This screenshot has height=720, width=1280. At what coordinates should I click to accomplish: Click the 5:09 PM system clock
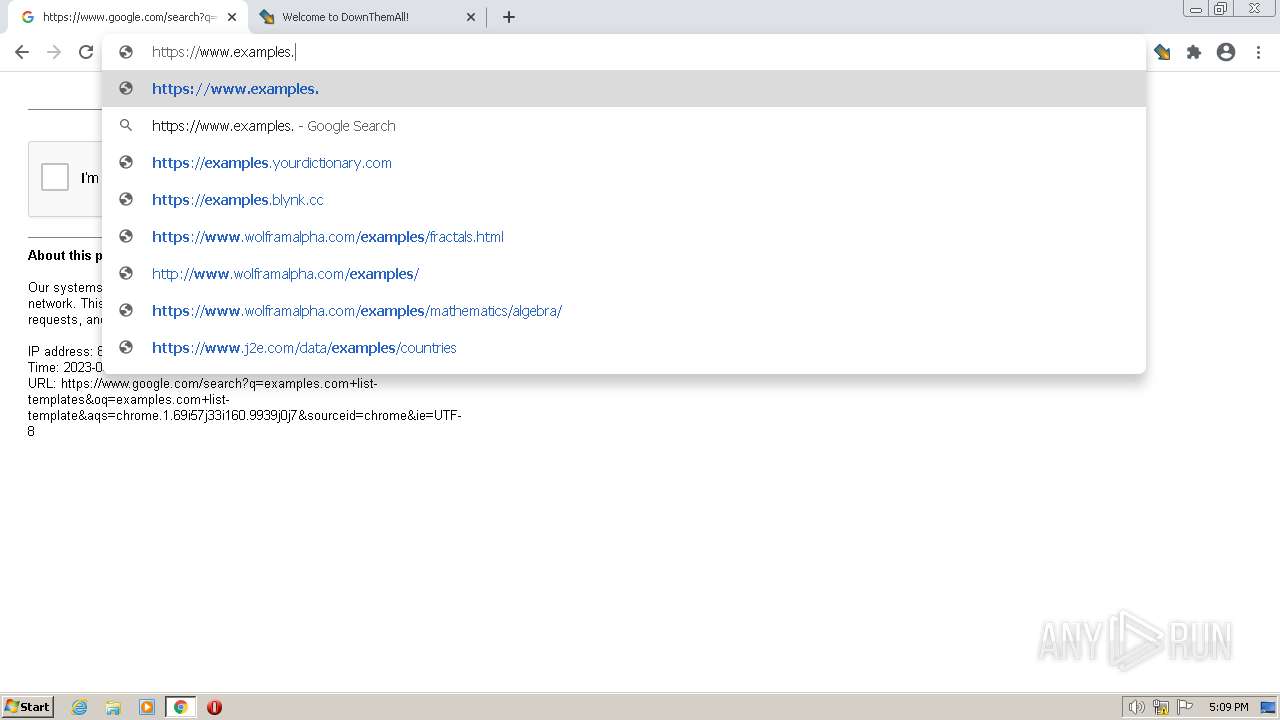(1228, 707)
